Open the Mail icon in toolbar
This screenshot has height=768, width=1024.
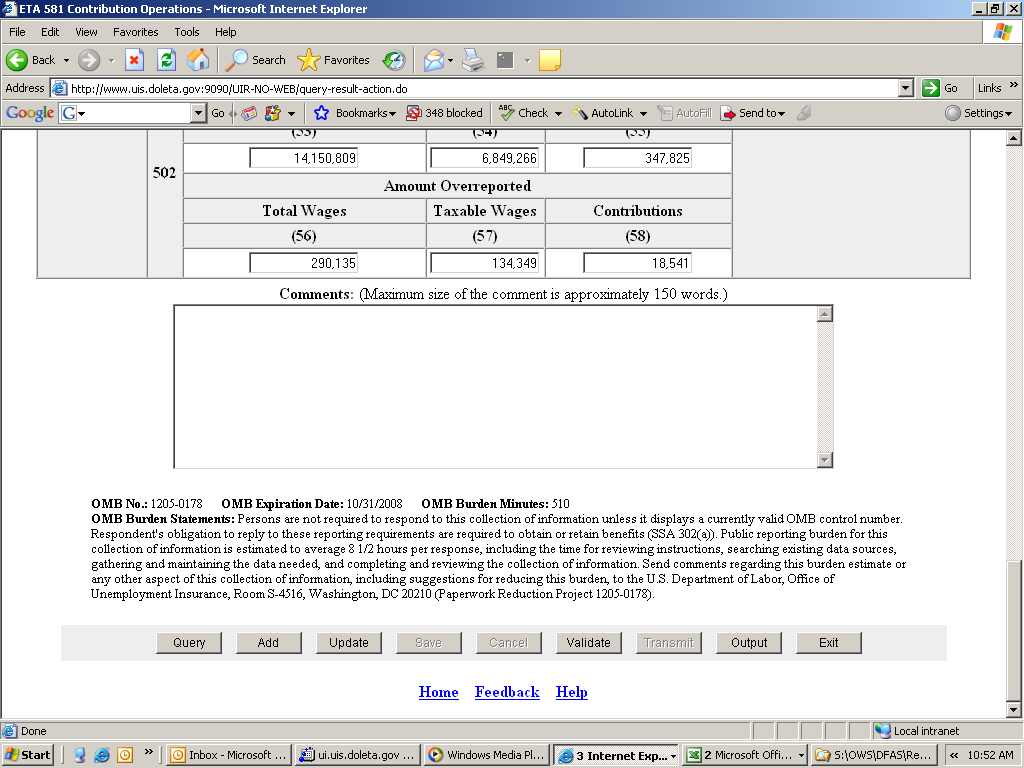point(433,60)
